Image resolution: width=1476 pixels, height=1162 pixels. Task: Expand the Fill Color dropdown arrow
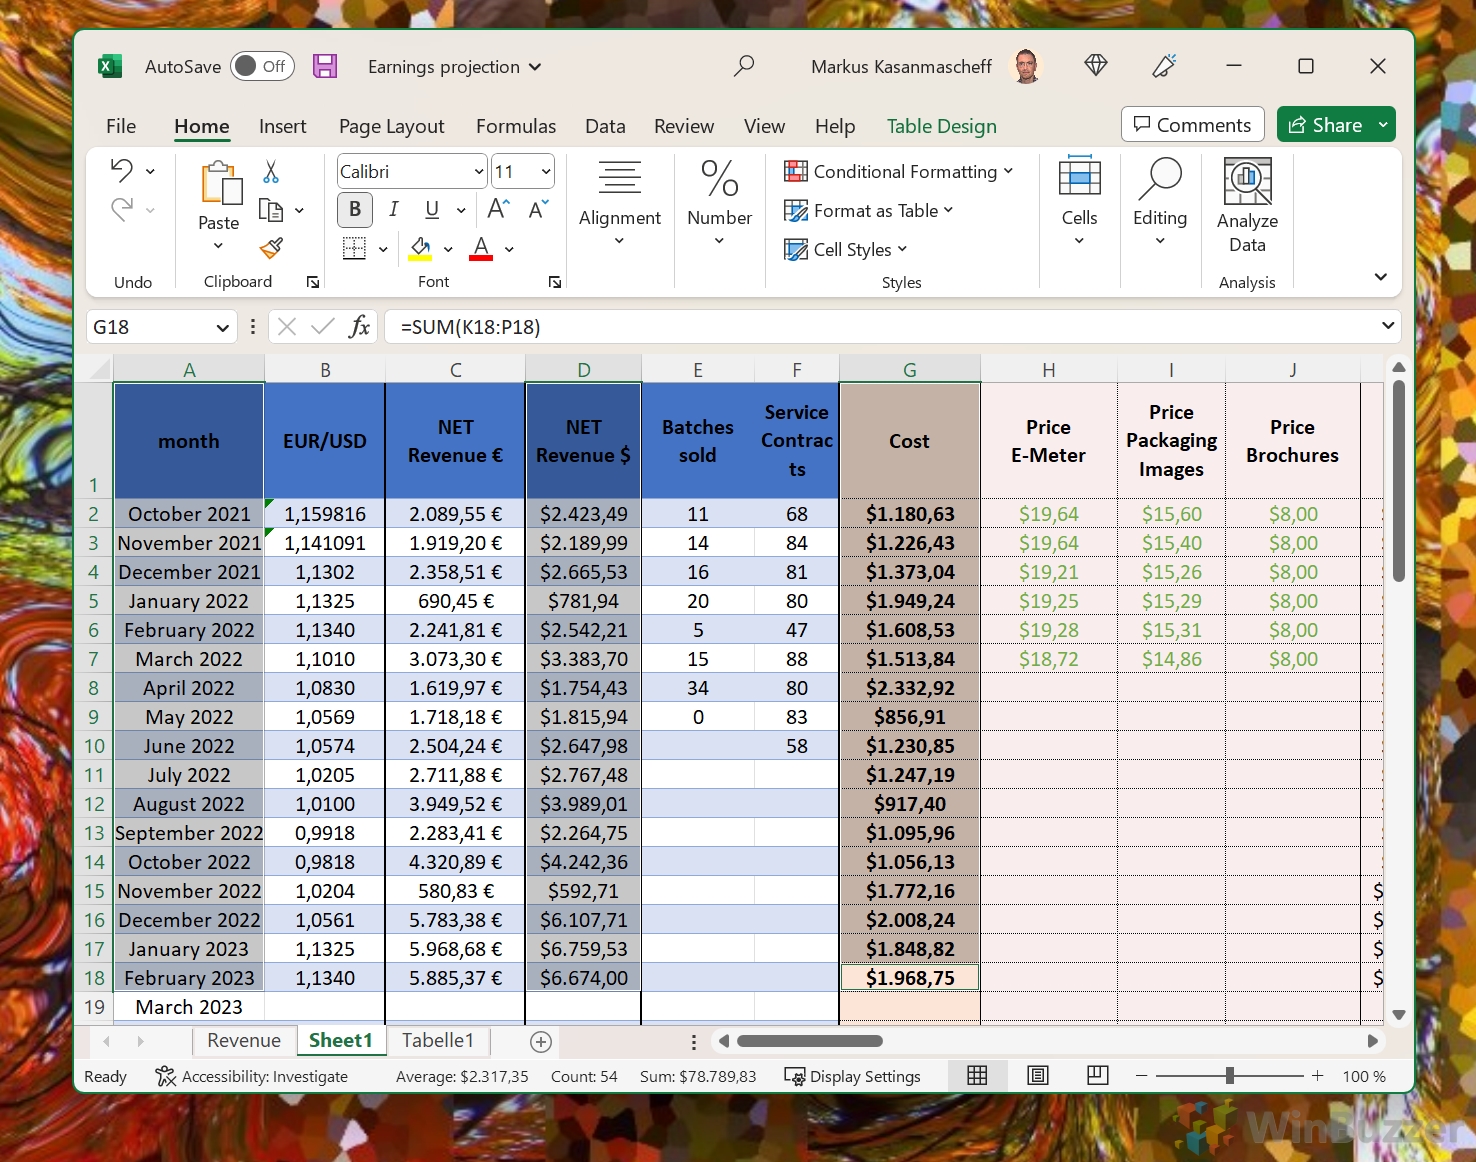[x=447, y=249]
